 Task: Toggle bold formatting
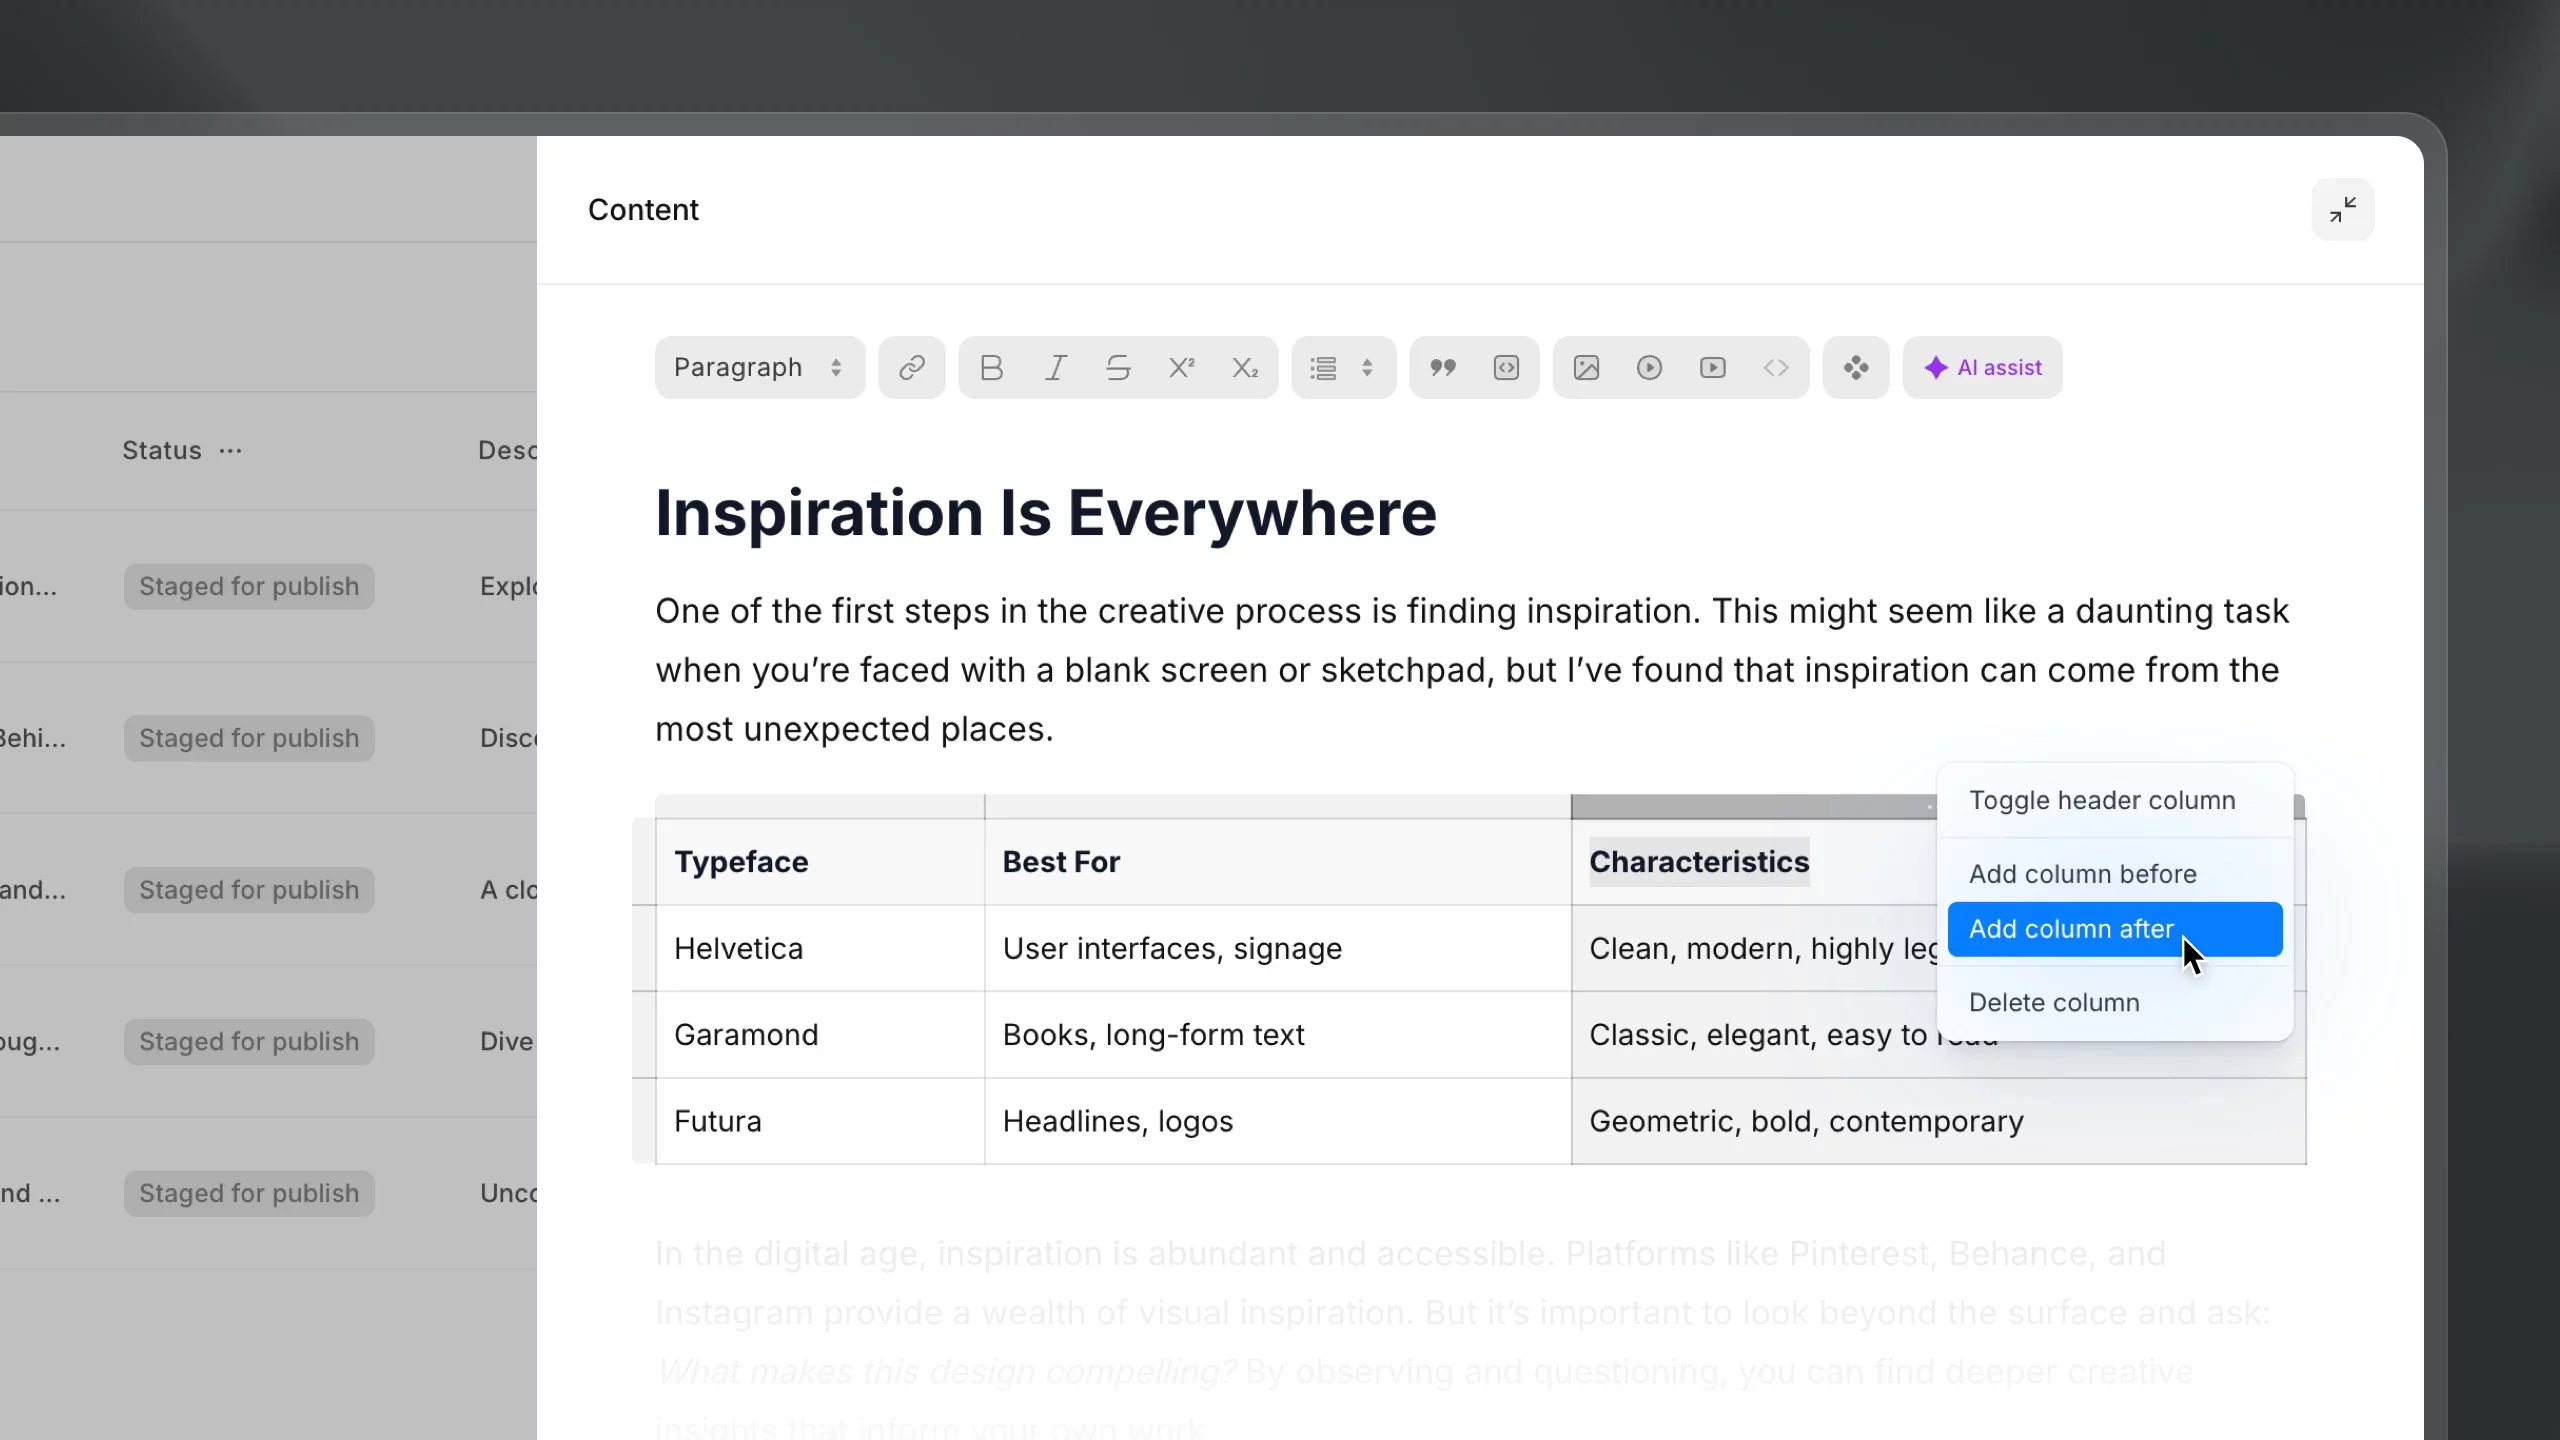991,367
